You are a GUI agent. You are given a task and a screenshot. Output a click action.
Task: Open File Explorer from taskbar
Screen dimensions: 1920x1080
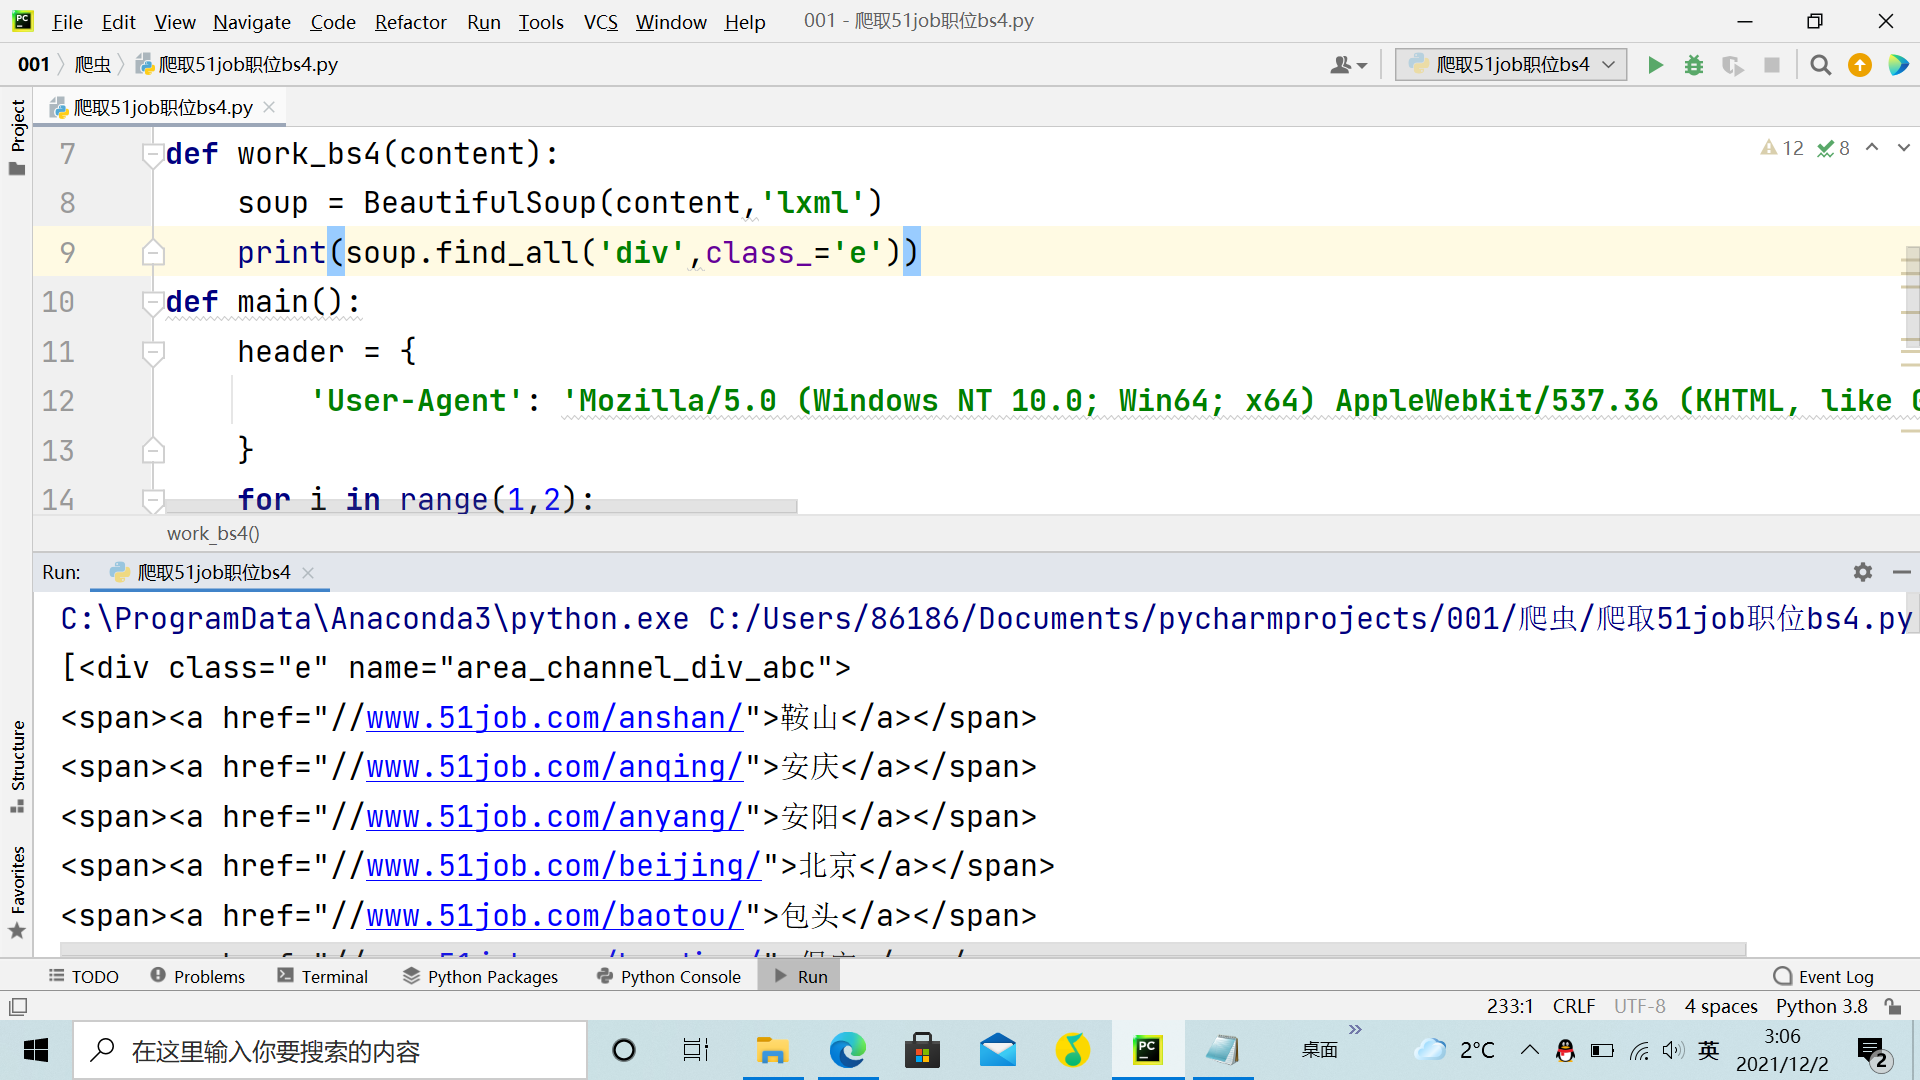pos(772,1050)
